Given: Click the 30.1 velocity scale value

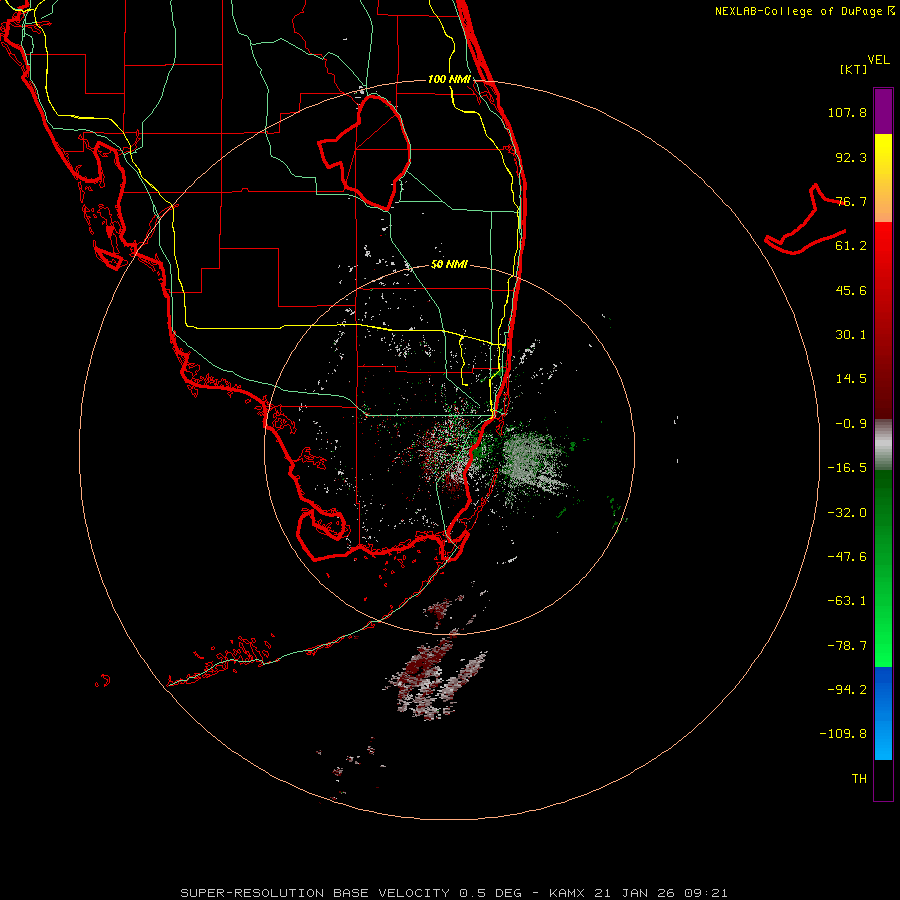Looking at the screenshot, I should [x=851, y=335].
